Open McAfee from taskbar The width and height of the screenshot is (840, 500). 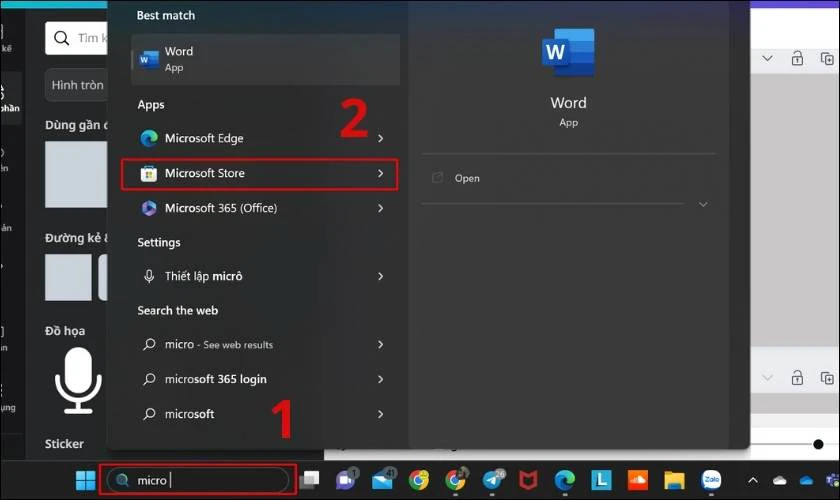(x=528, y=481)
